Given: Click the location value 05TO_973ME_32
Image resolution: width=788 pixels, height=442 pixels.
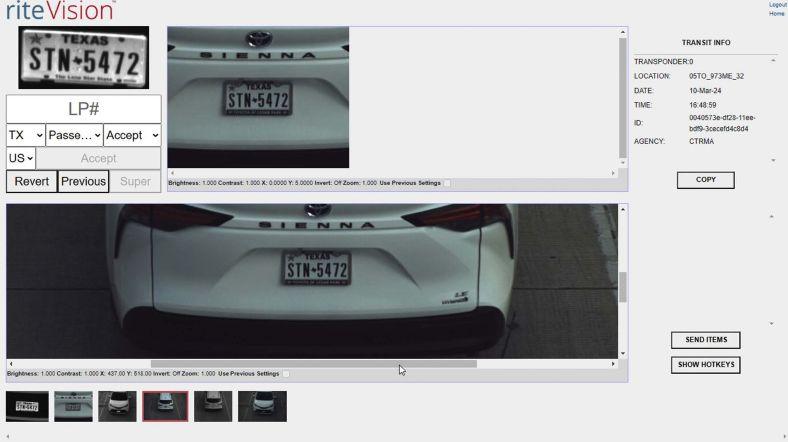Looking at the screenshot, I should pyautogui.click(x=716, y=76).
